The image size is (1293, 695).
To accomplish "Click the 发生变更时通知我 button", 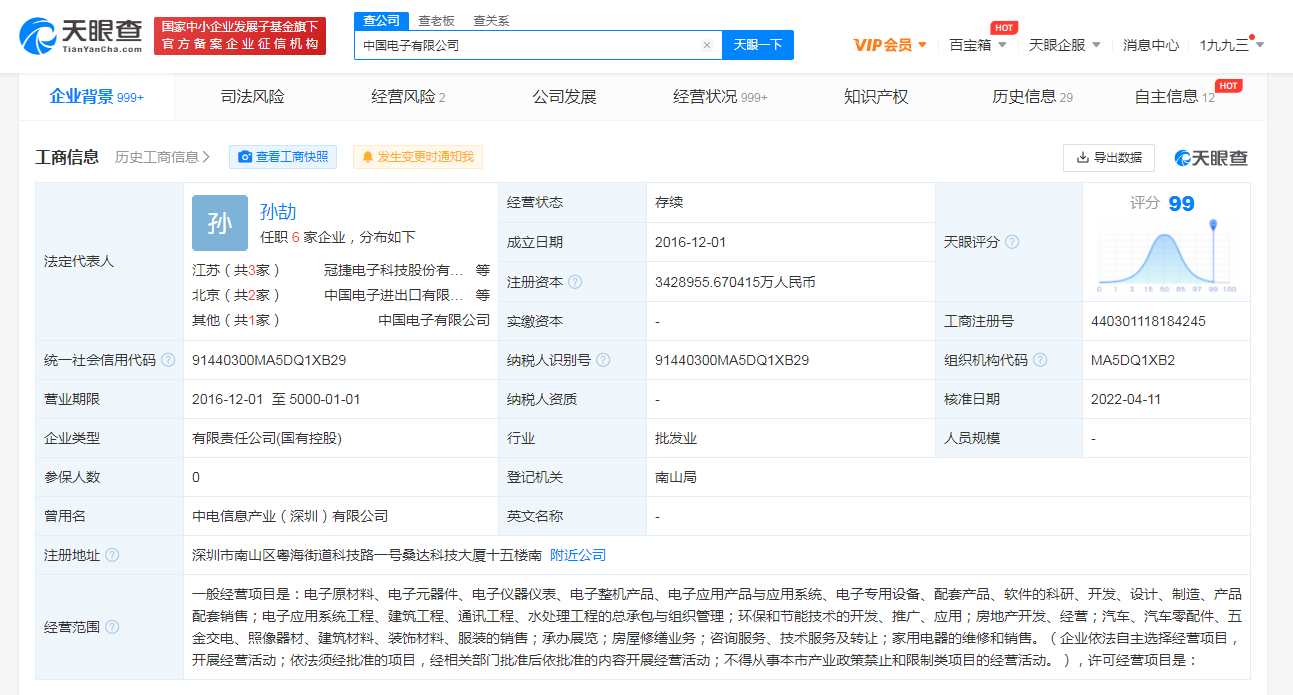I will pos(418,157).
